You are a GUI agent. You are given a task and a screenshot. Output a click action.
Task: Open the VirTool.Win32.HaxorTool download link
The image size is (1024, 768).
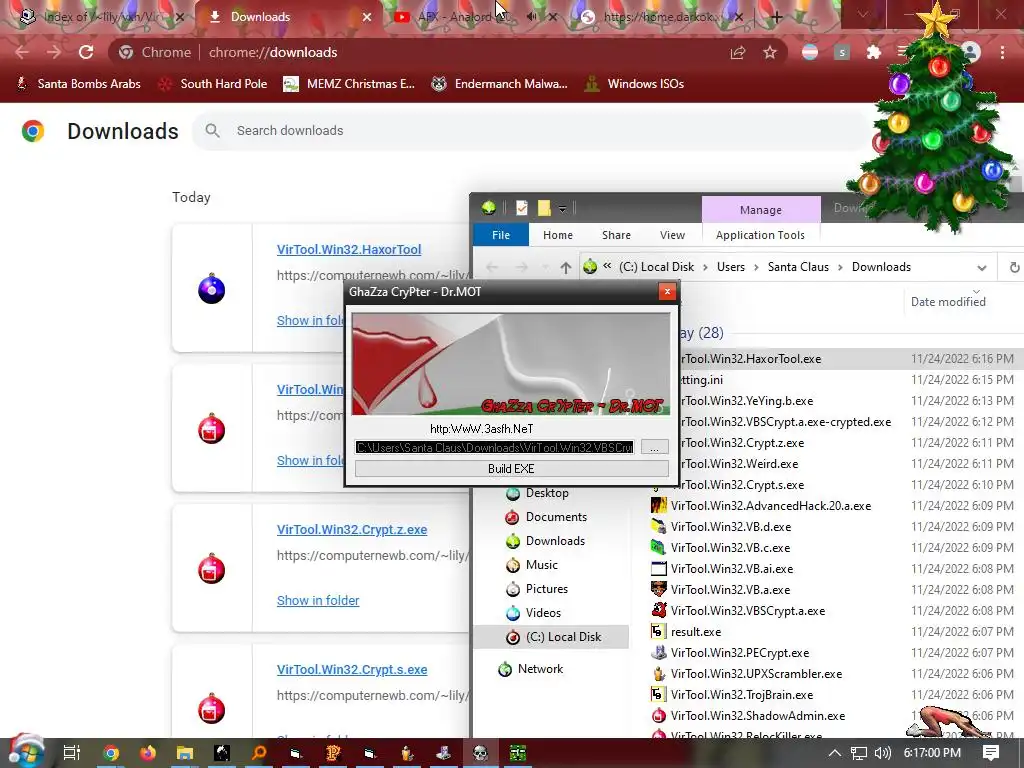click(x=349, y=249)
